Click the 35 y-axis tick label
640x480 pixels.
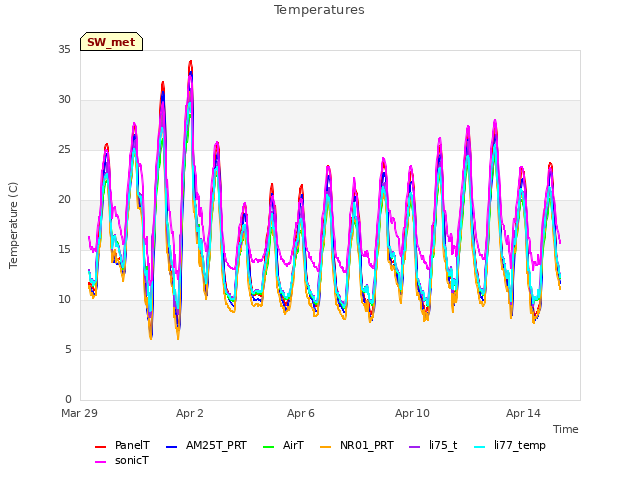(x=64, y=49)
